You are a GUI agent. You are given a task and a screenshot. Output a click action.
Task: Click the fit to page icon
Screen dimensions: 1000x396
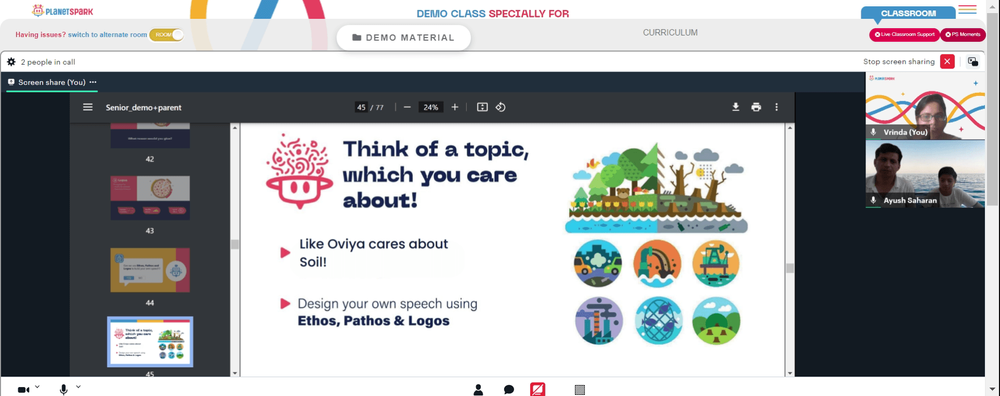pos(482,107)
